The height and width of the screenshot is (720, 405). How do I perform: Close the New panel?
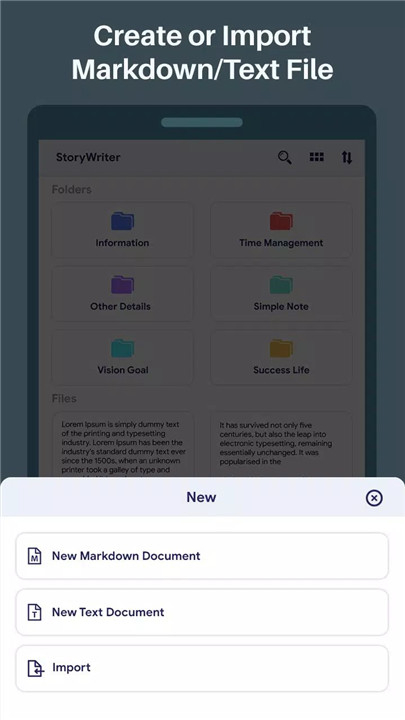tap(374, 498)
